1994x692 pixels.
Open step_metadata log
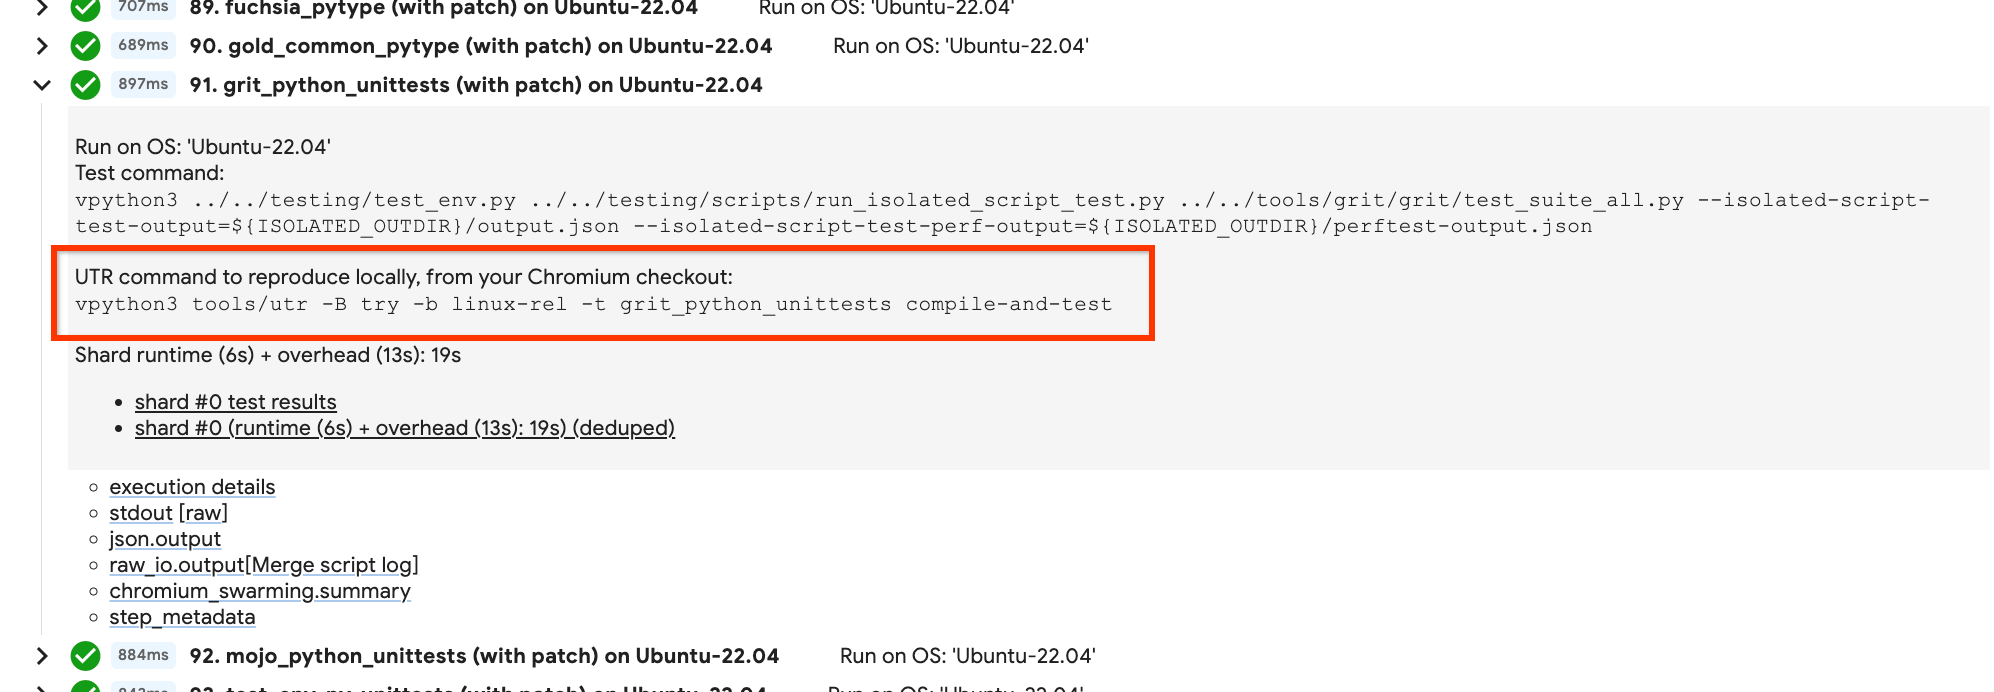click(x=182, y=617)
